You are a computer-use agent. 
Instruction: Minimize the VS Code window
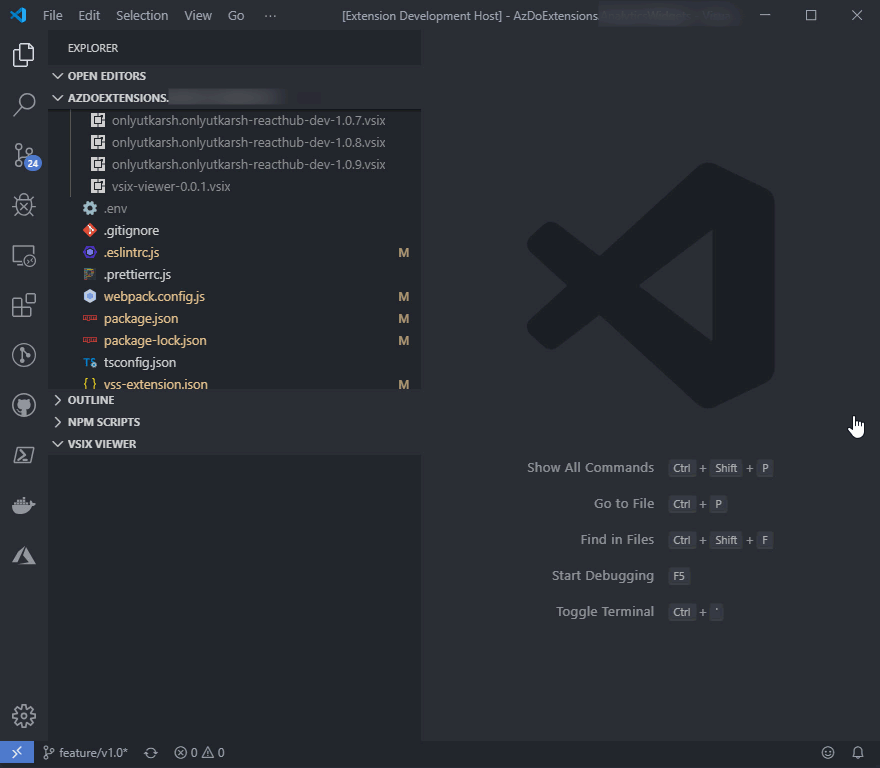click(765, 15)
